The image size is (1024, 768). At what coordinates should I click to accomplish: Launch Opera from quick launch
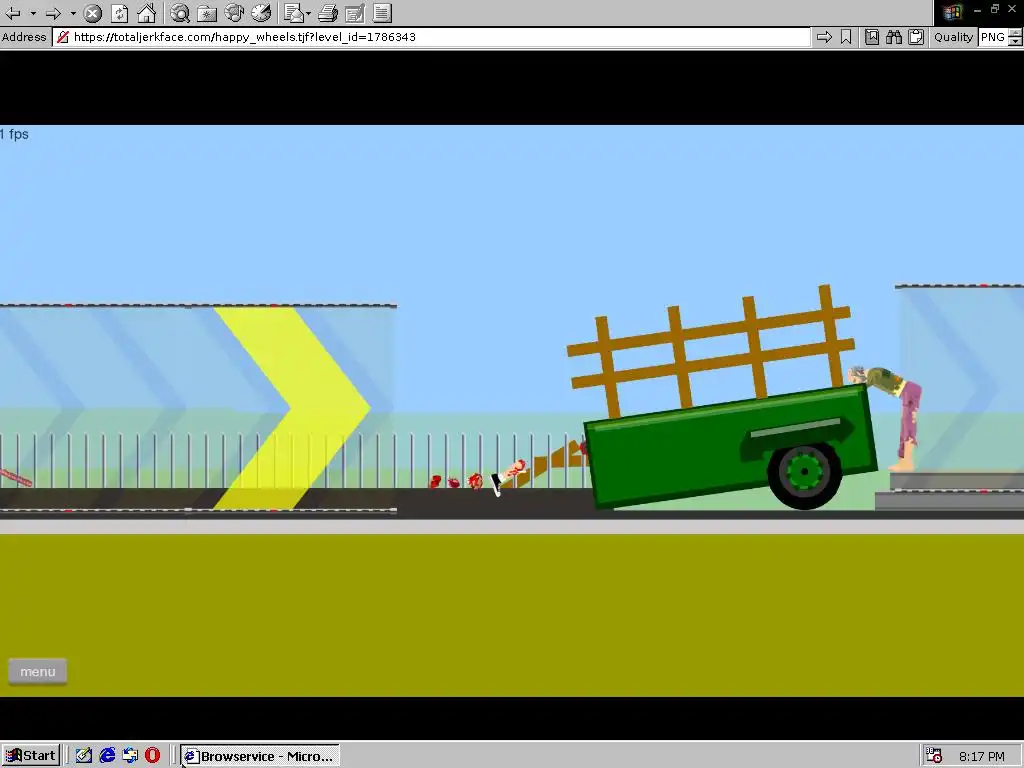(x=152, y=756)
